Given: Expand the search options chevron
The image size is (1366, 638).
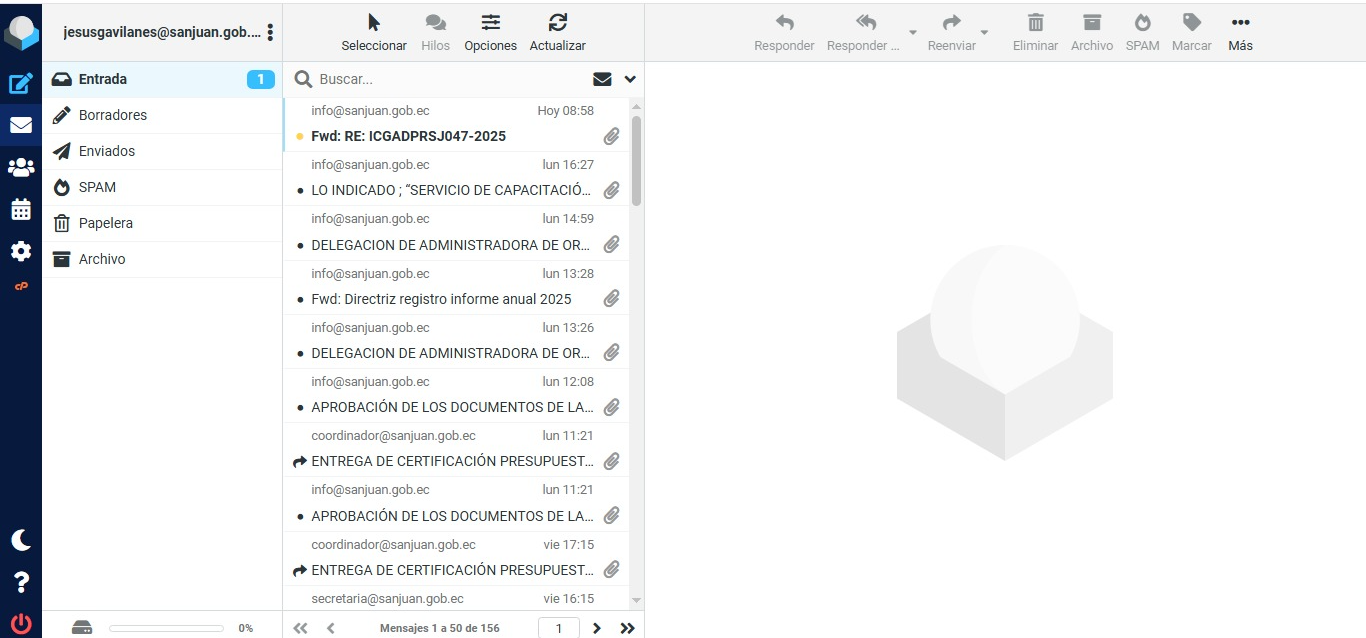Looking at the screenshot, I should point(630,79).
